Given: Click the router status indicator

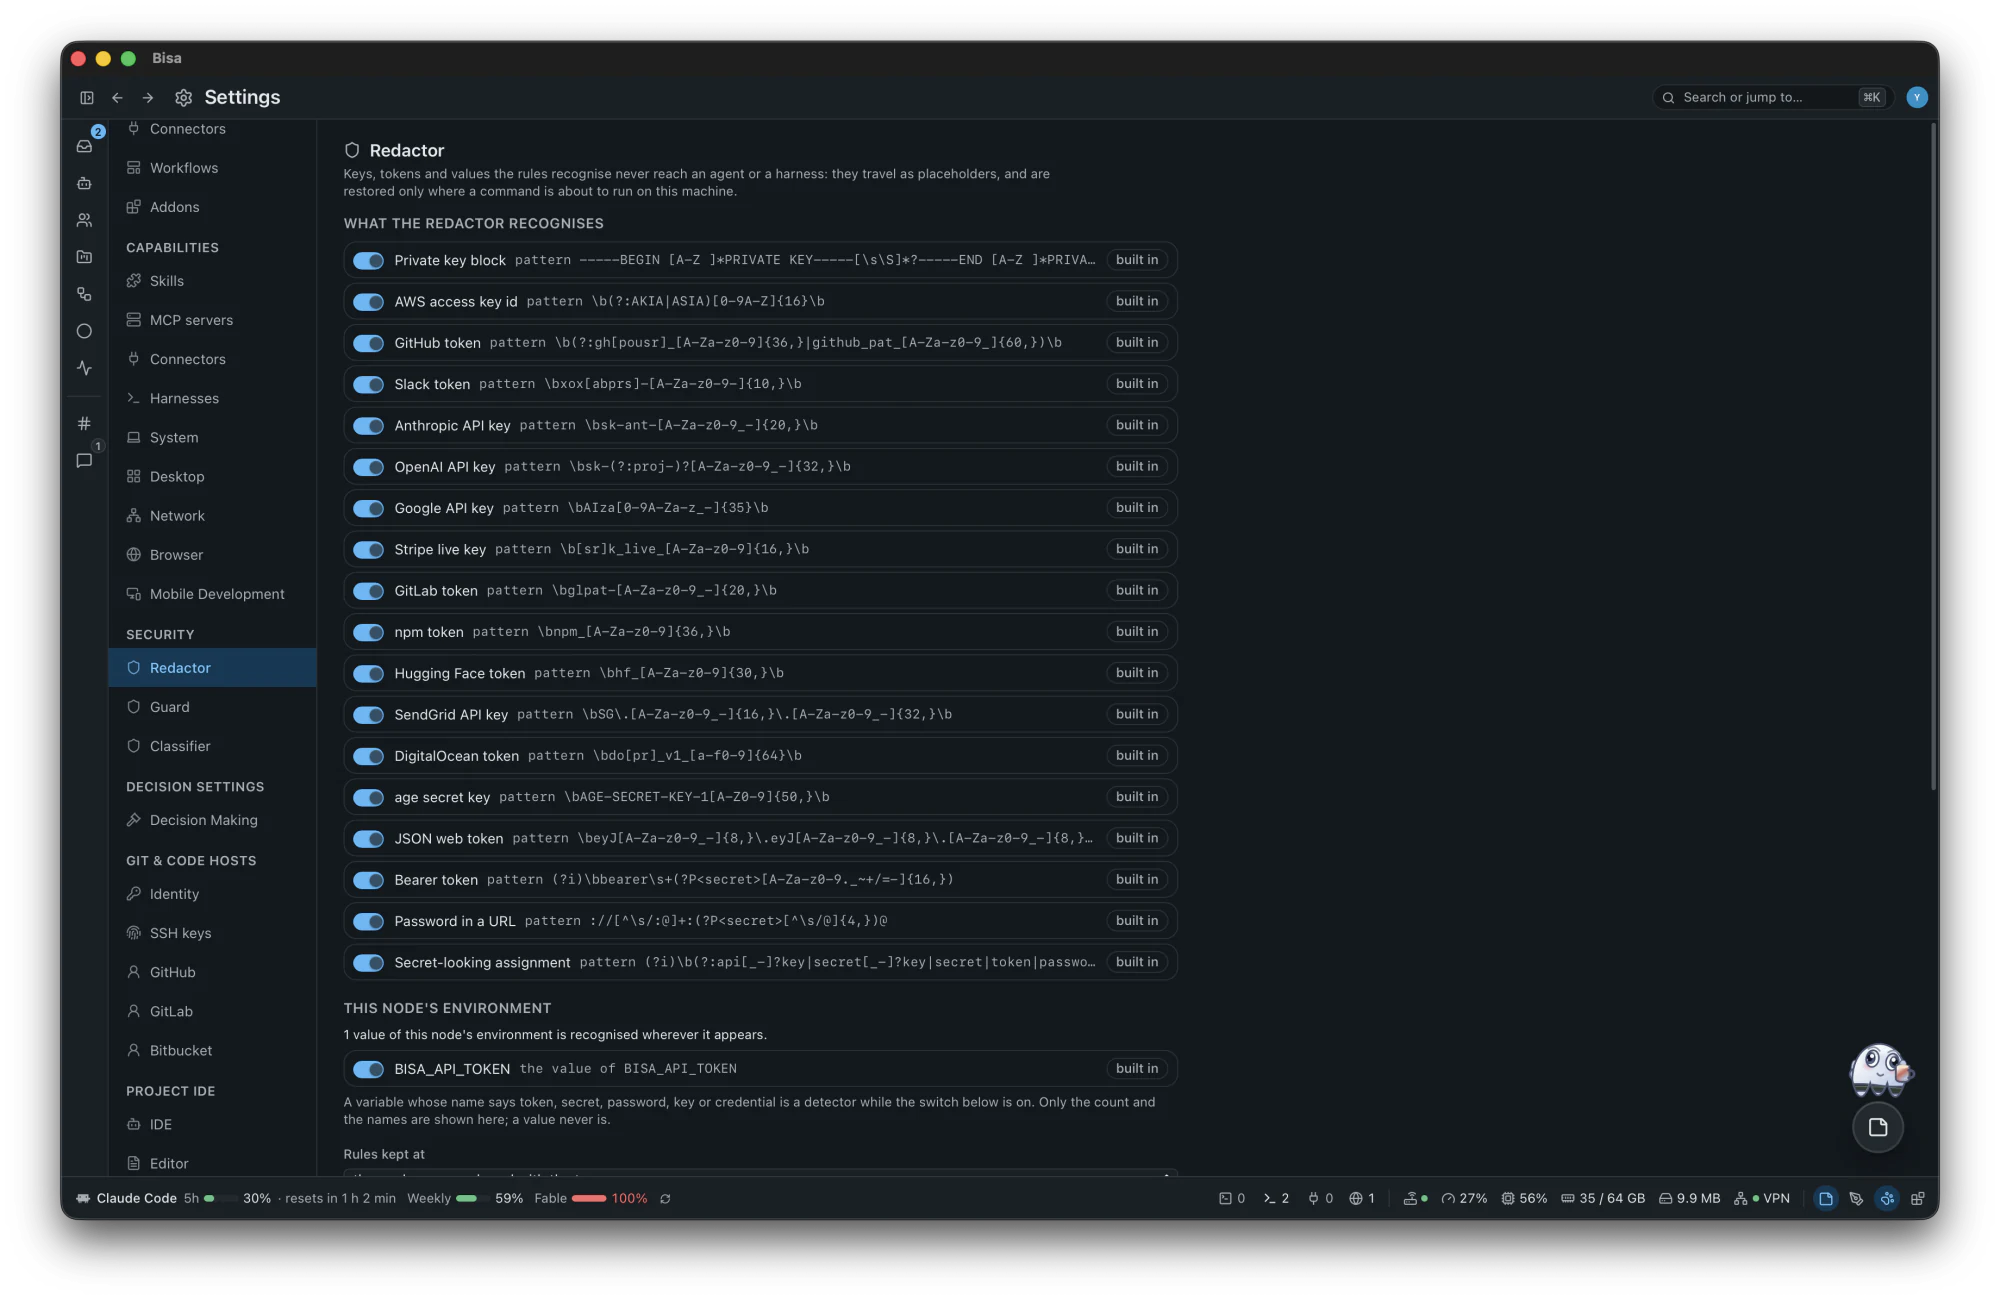Looking at the screenshot, I should point(1415,1199).
